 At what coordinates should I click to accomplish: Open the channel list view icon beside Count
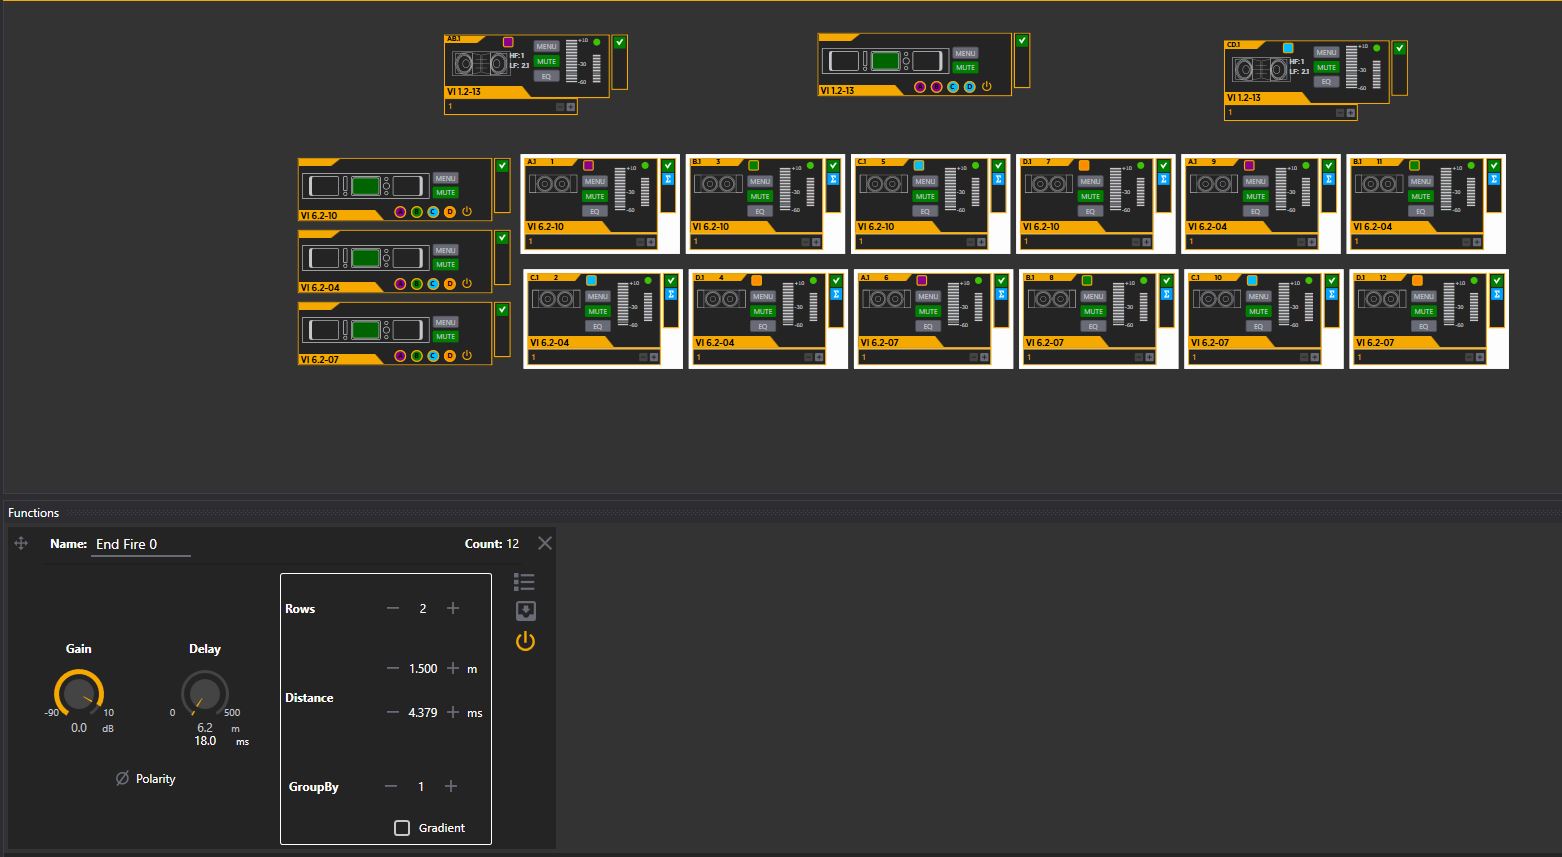pos(524,581)
